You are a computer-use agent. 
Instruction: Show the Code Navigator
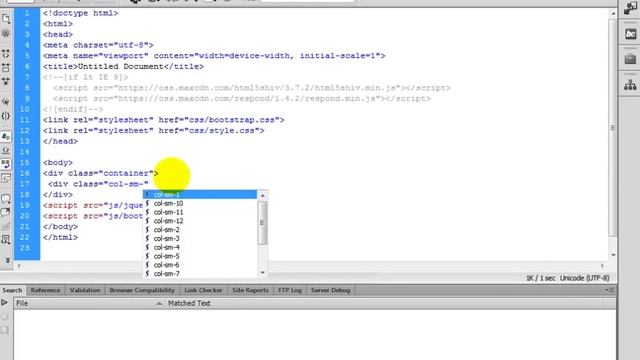(x=6, y=33)
